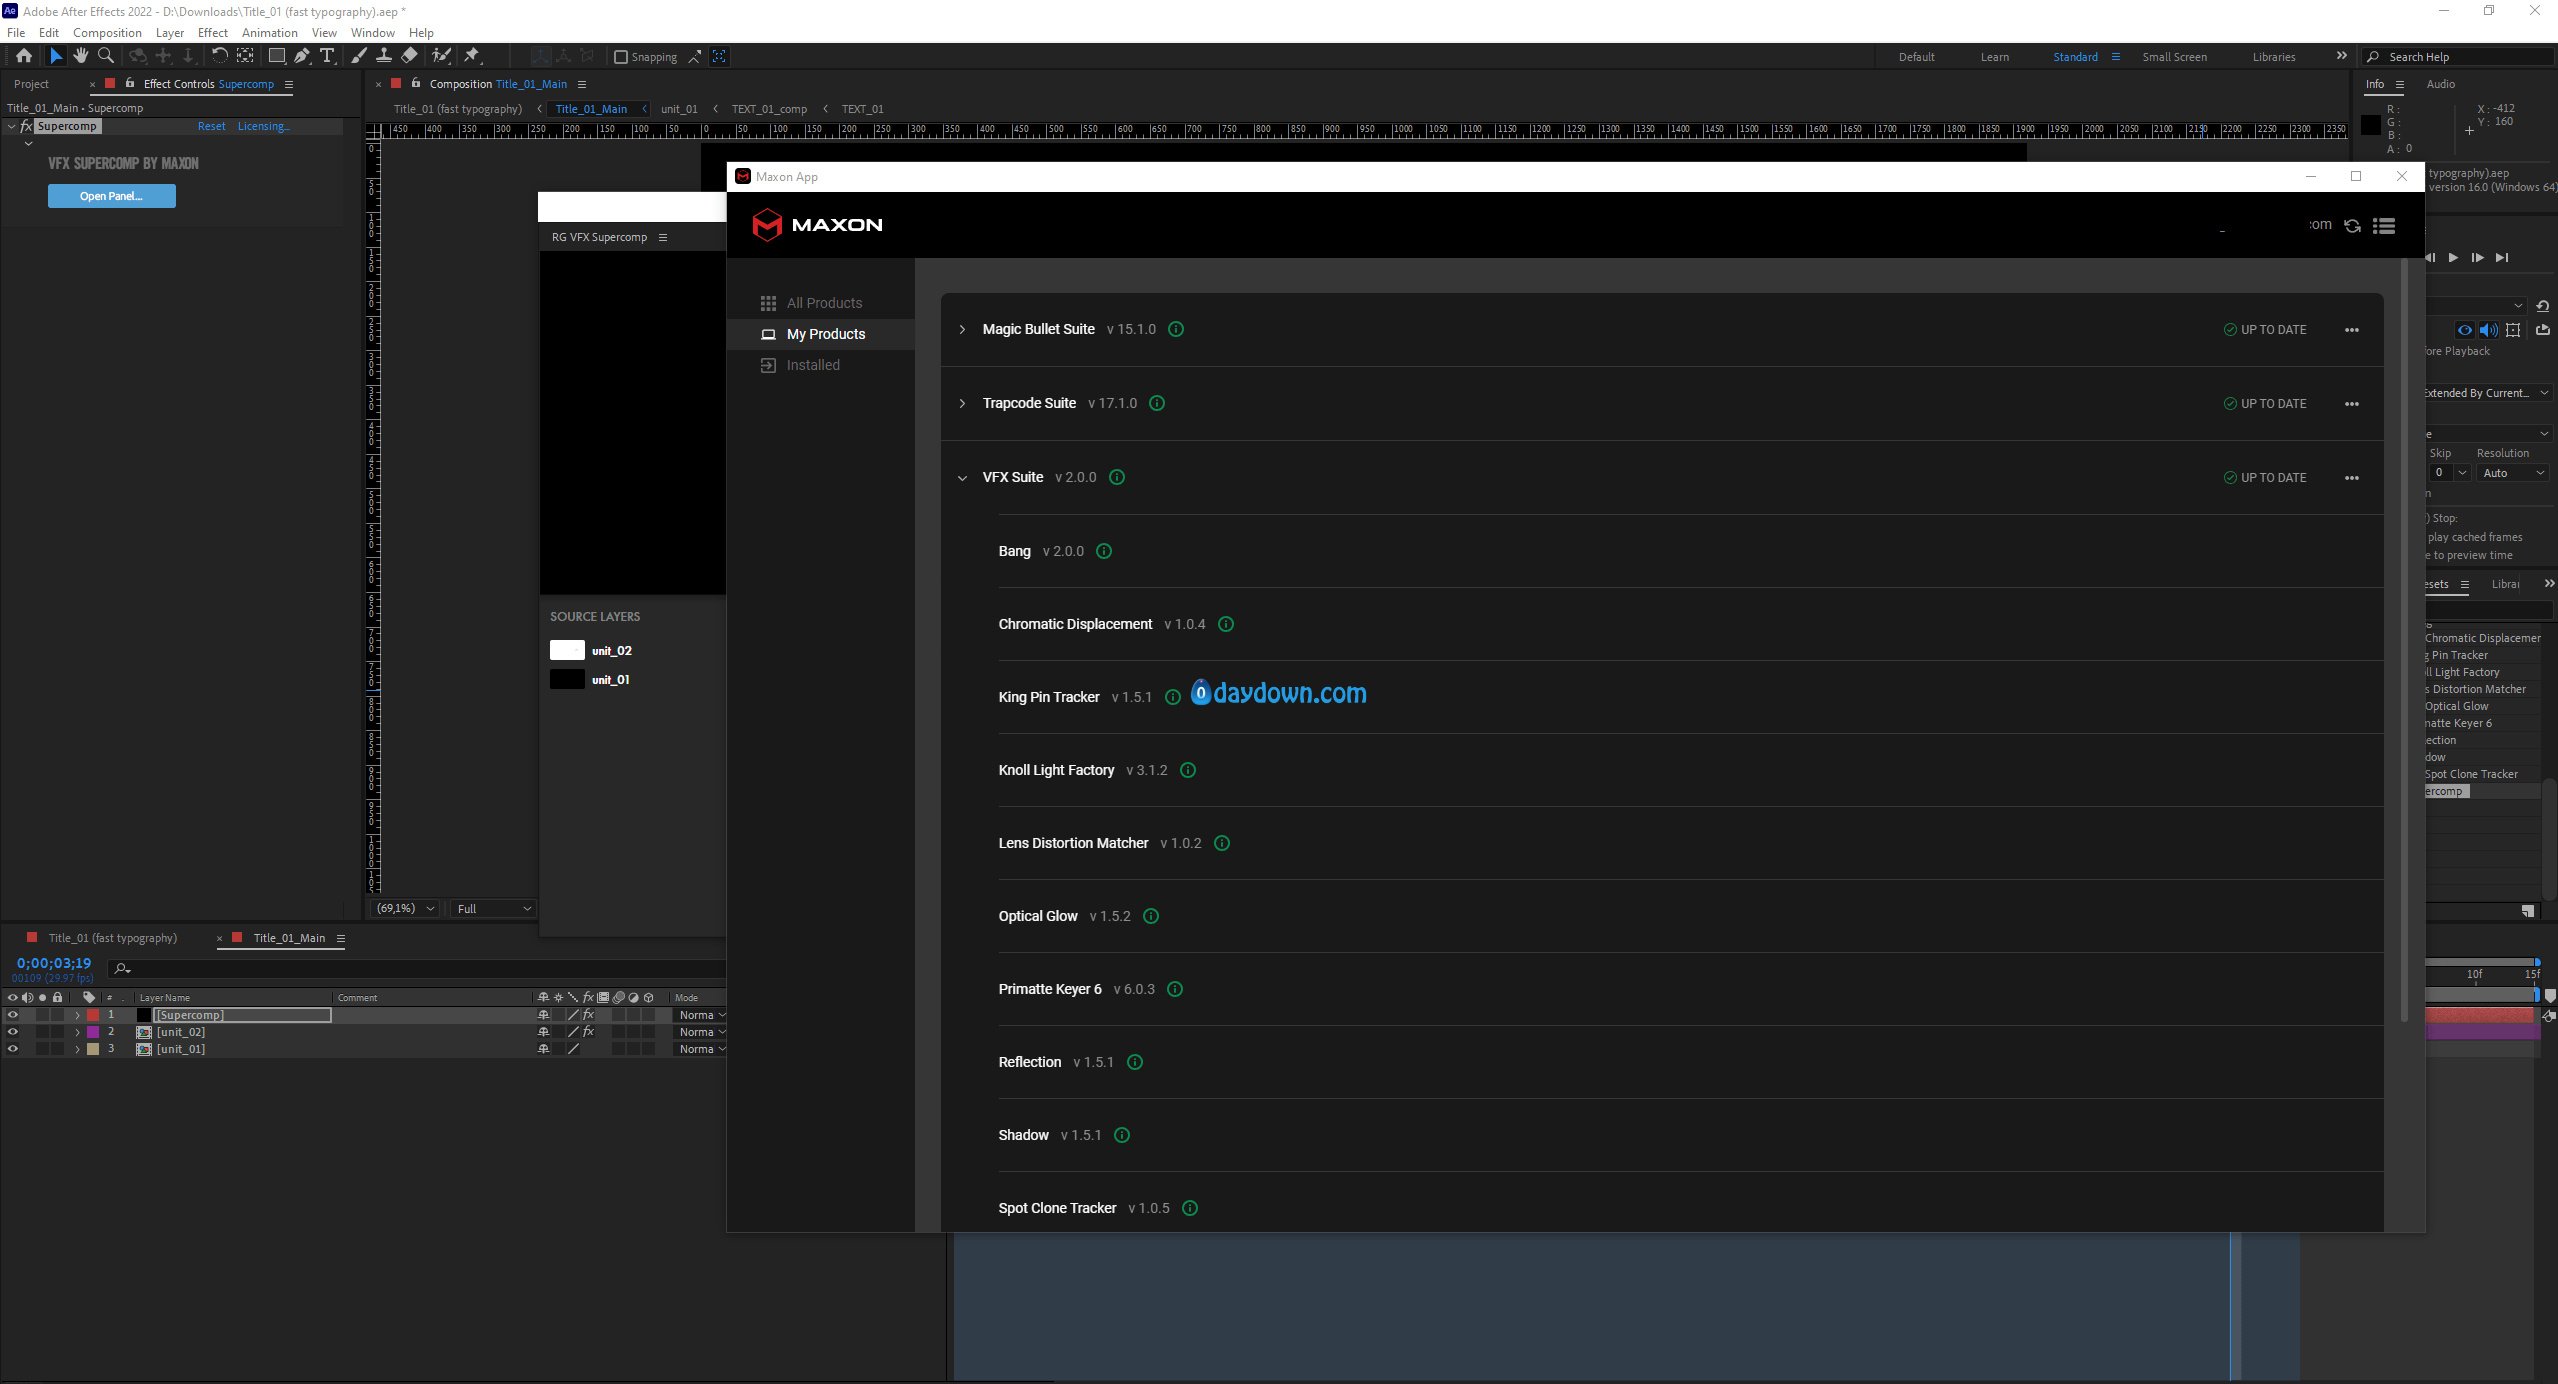
Task: Select the Eraser tool
Action: 409,56
